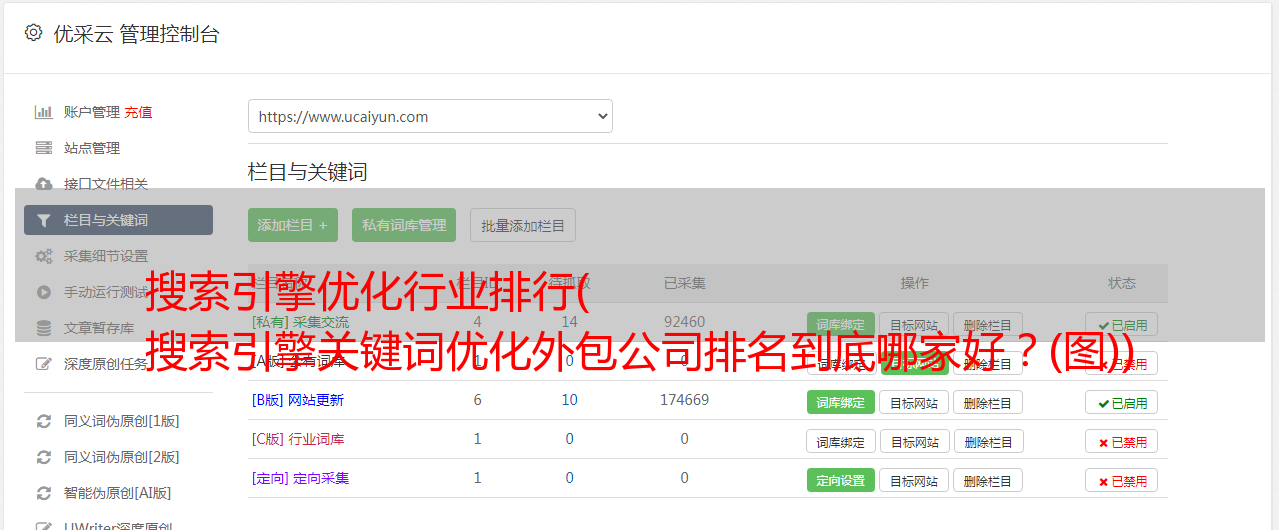Click the 92460 collected count cell
This screenshot has height=530, width=1279.
pos(685,322)
